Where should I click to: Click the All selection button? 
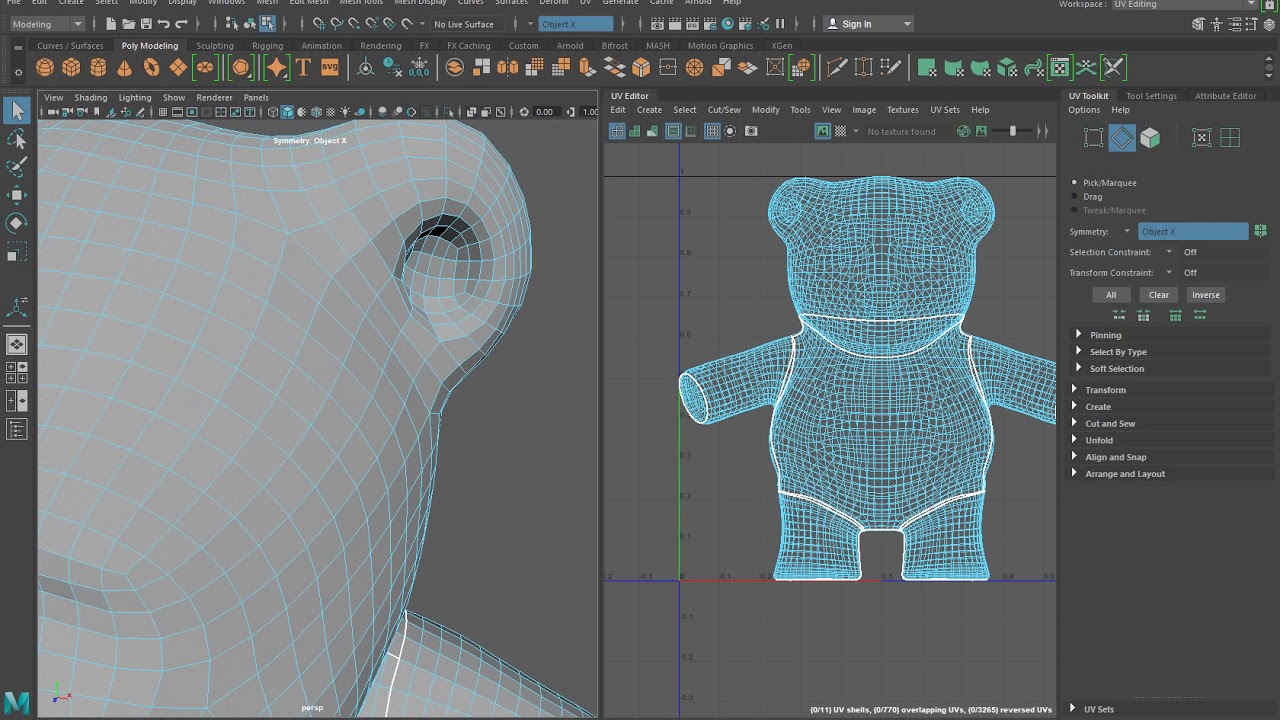(x=1111, y=295)
